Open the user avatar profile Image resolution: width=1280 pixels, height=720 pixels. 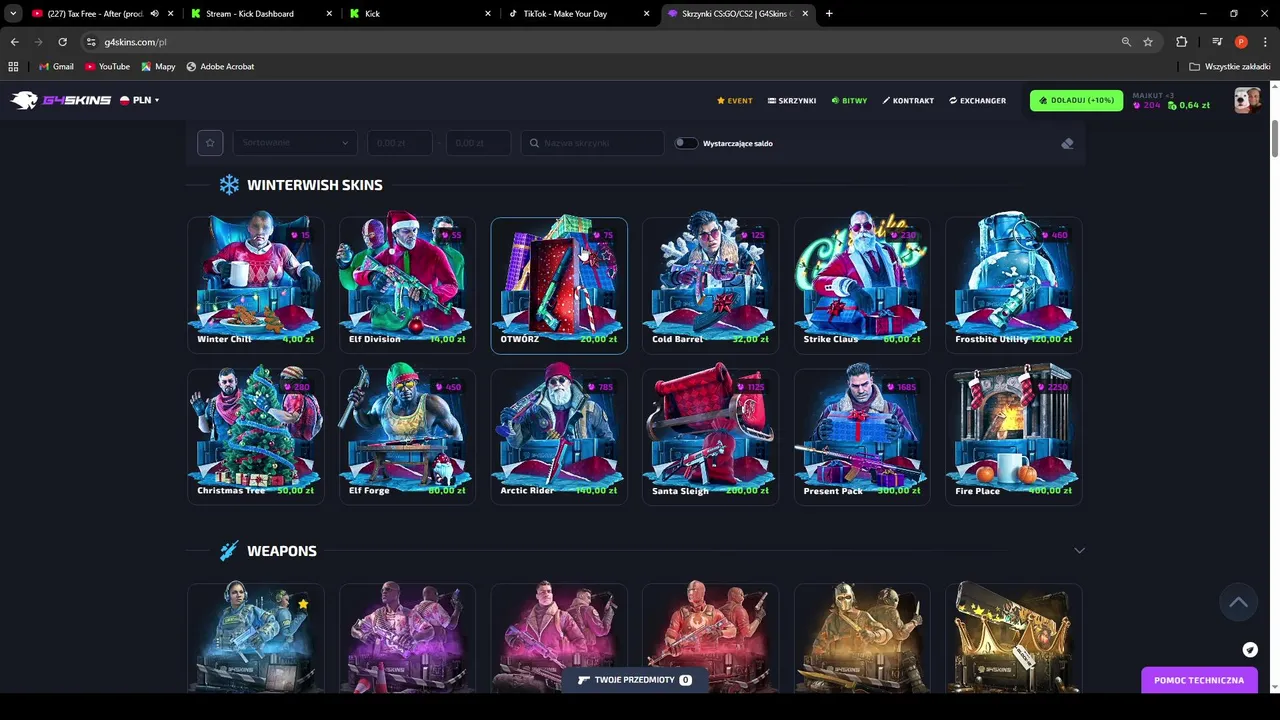click(x=1247, y=100)
